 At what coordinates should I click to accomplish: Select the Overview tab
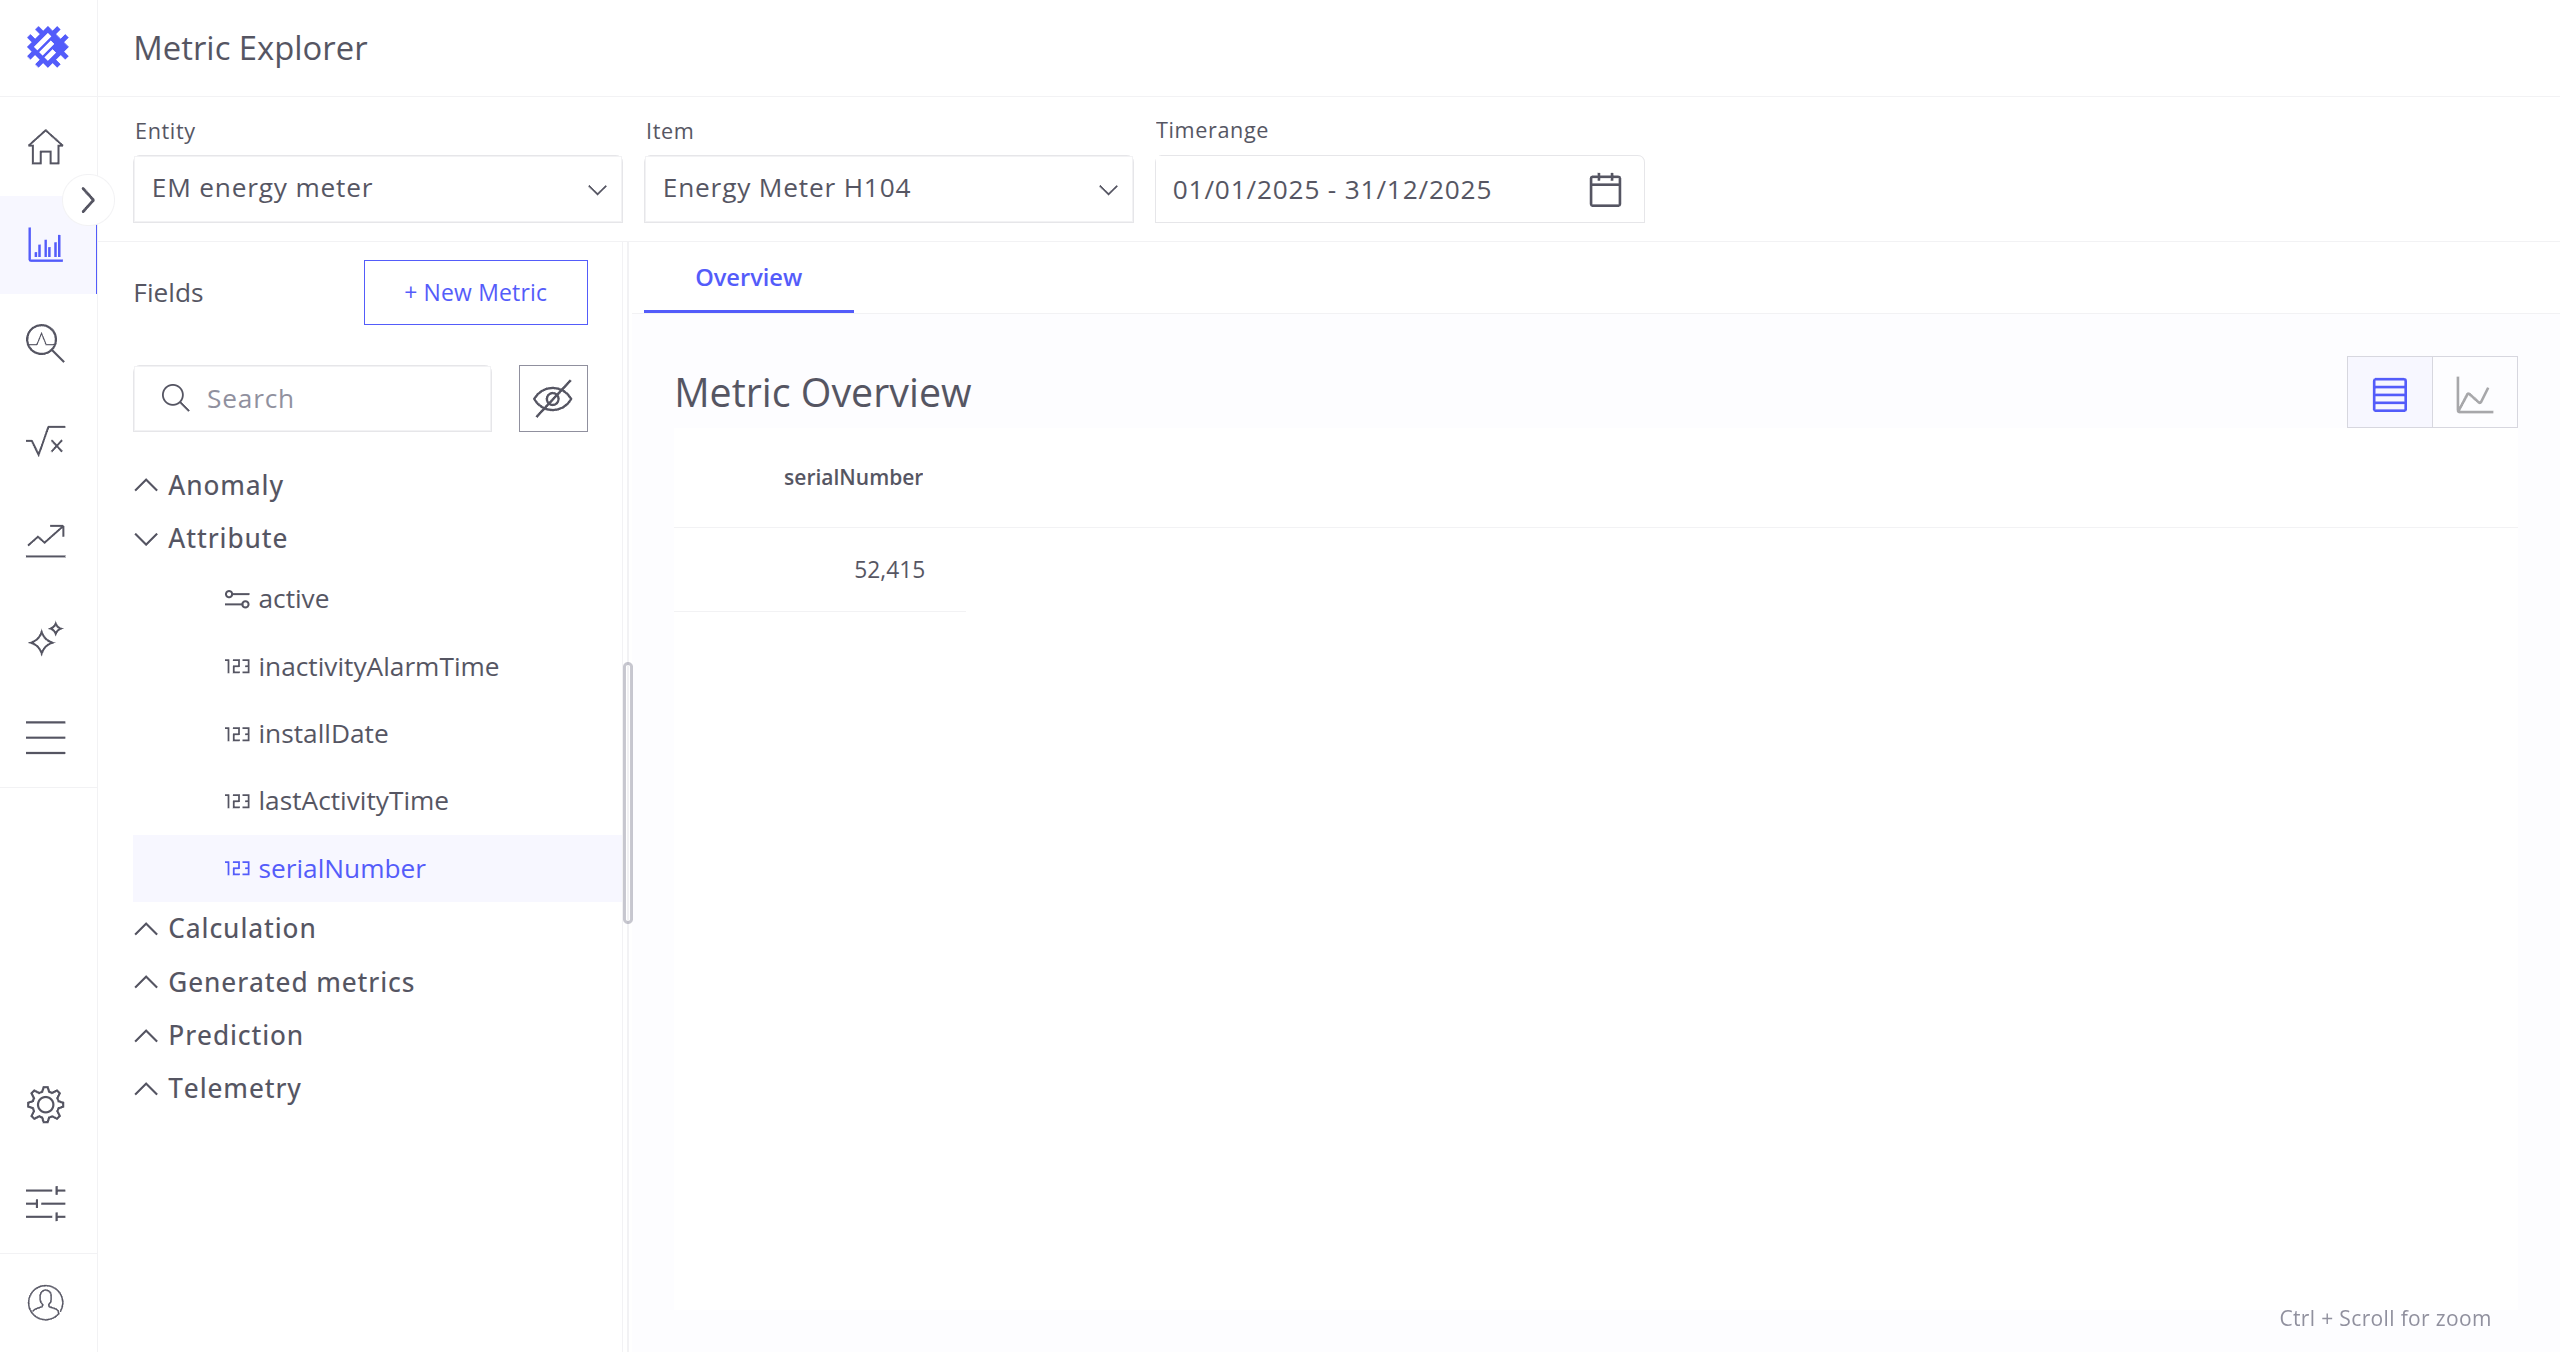(748, 278)
